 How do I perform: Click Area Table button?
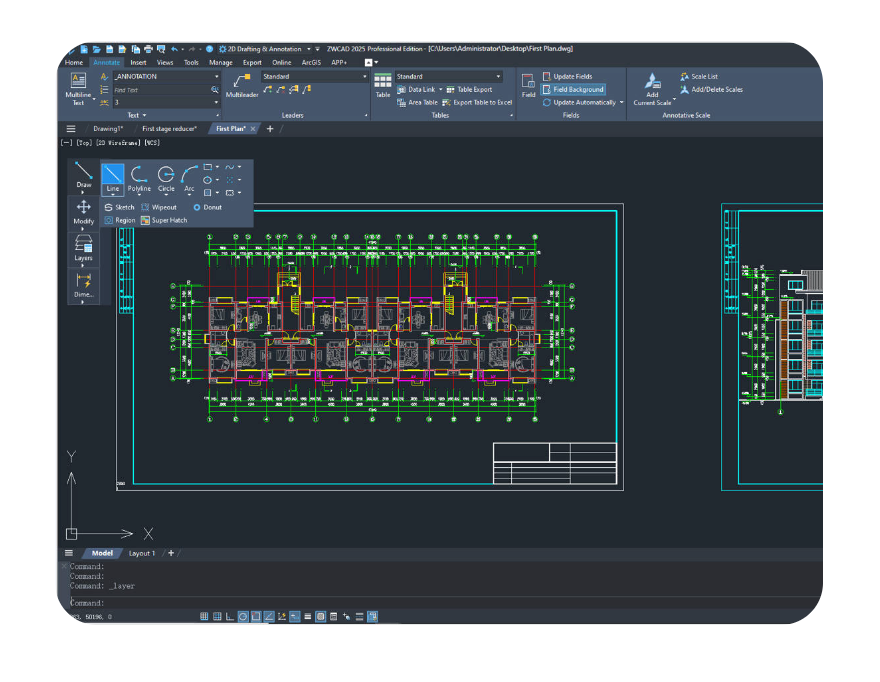(x=417, y=103)
